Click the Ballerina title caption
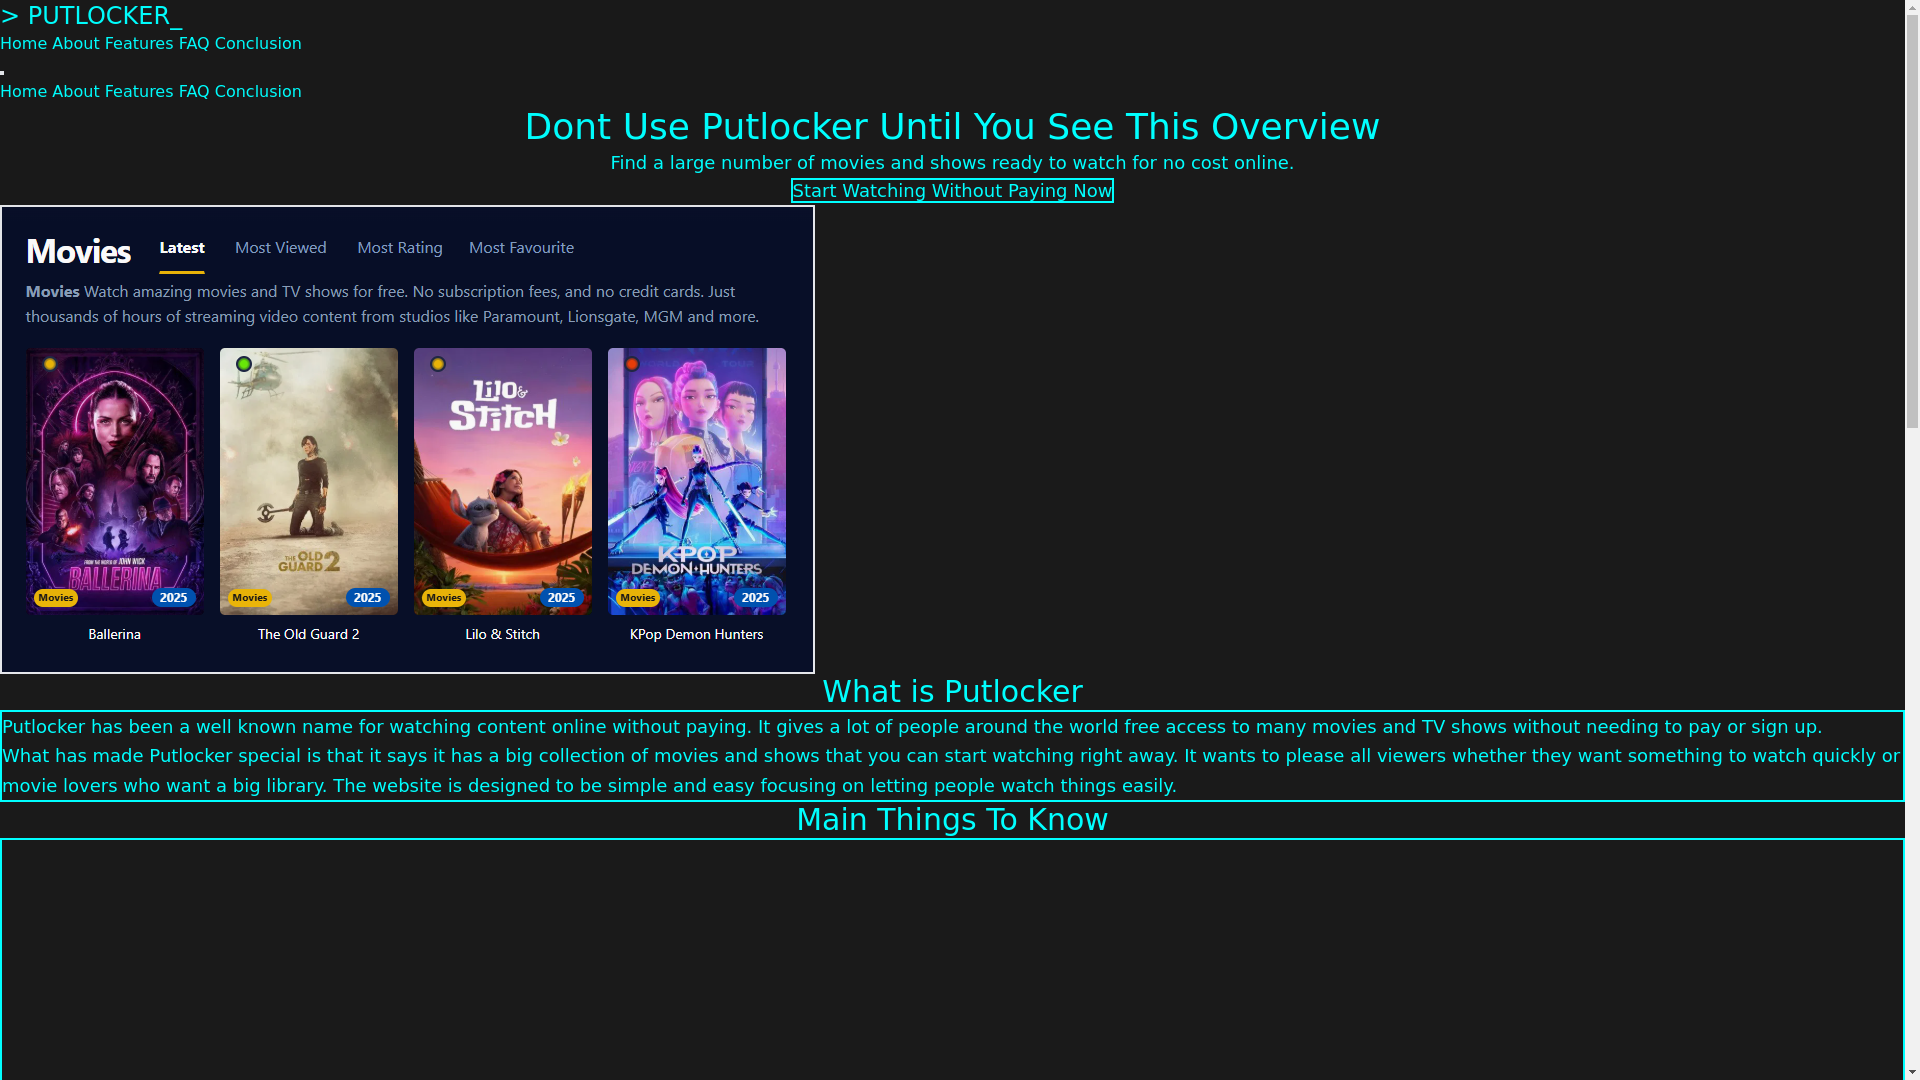This screenshot has width=1920, height=1080. [x=115, y=635]
